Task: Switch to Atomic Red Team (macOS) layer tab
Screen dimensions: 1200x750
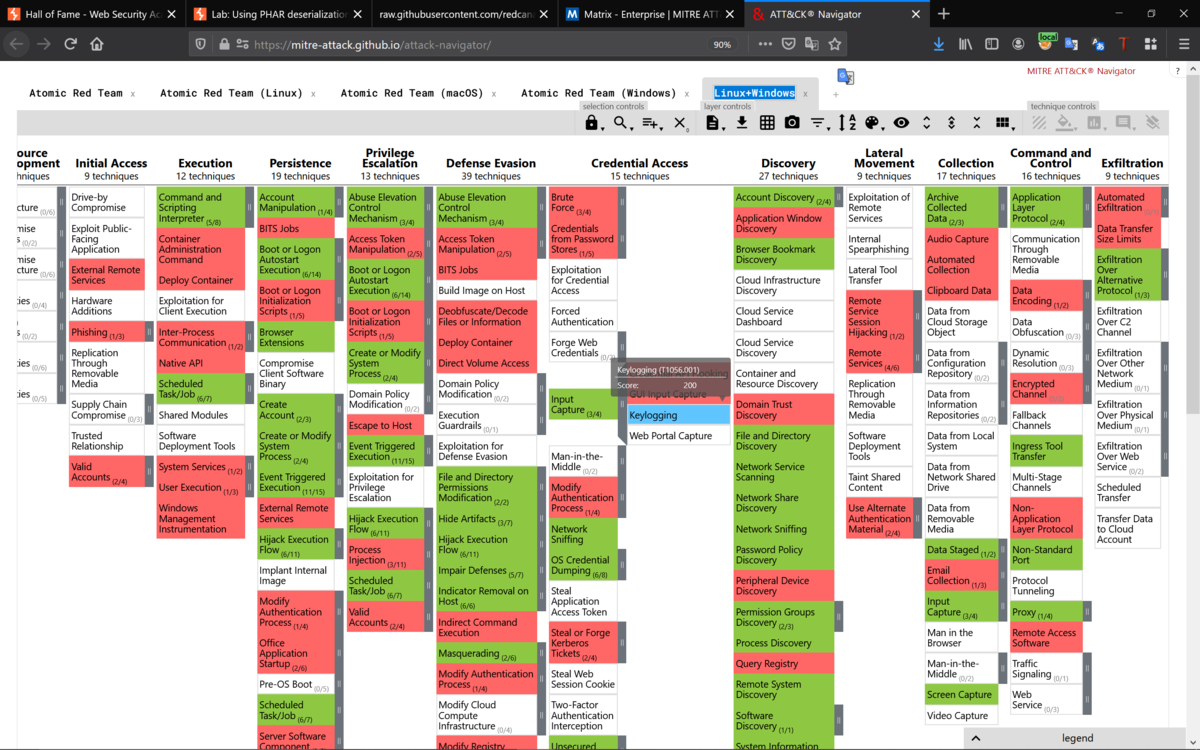Action: pos(412,93)
